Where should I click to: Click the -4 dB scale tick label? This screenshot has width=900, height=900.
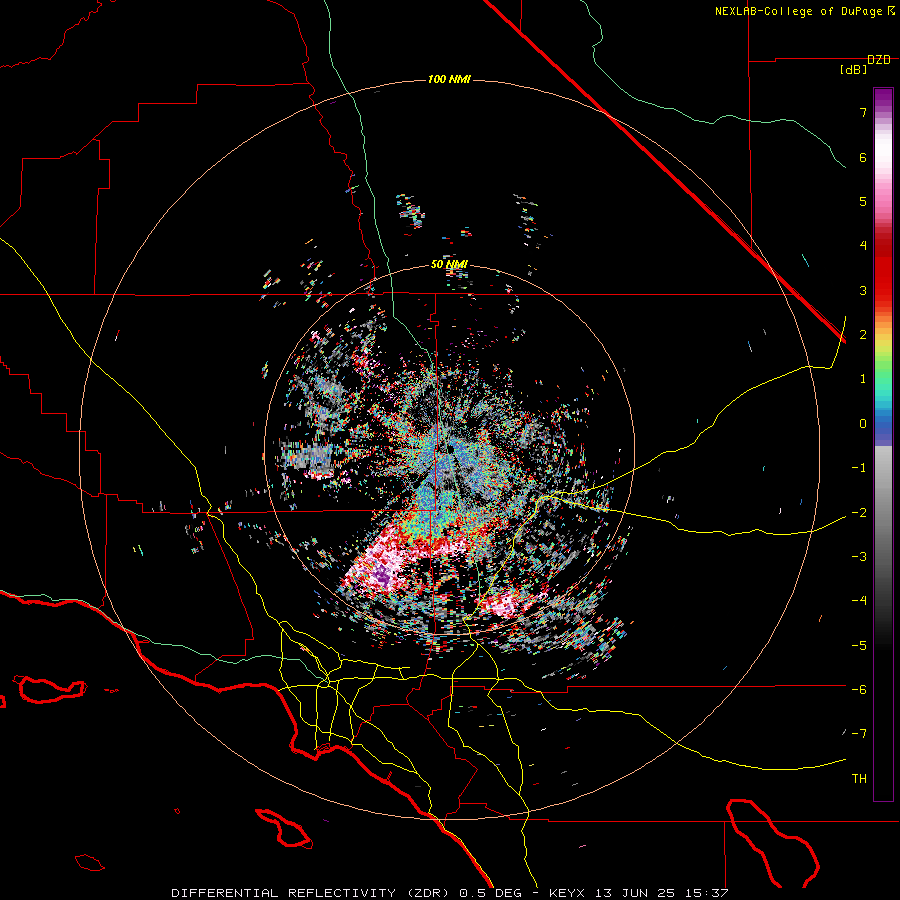pos(859,601)
